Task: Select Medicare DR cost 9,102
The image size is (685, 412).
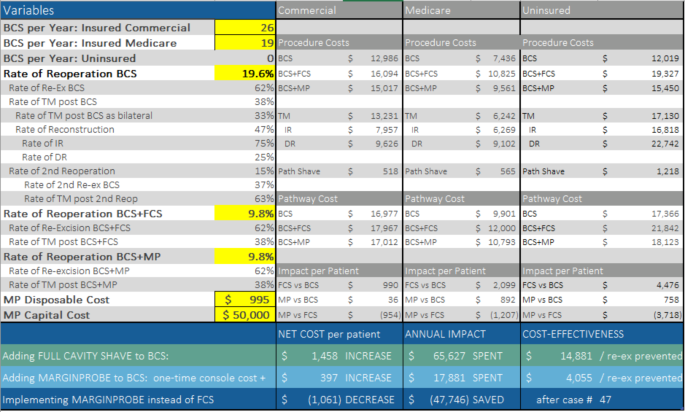Action: 504,144
